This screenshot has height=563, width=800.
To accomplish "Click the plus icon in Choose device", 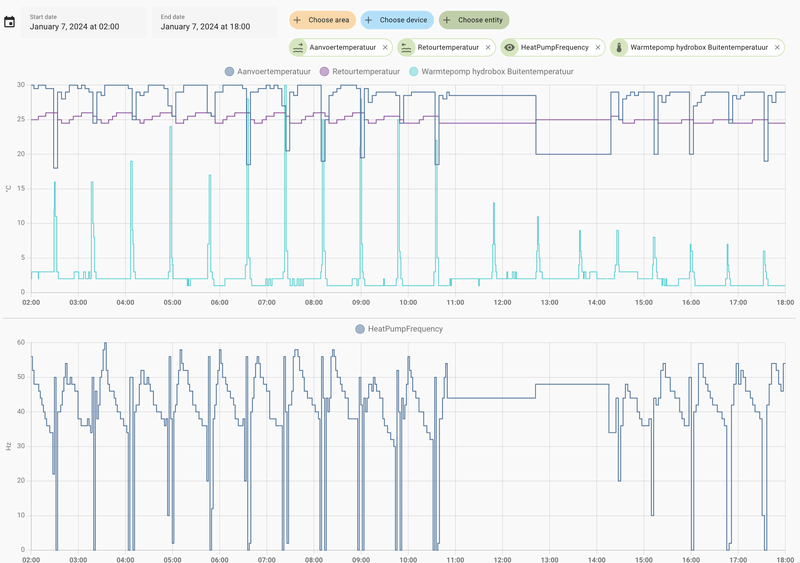I will [368, 20].
